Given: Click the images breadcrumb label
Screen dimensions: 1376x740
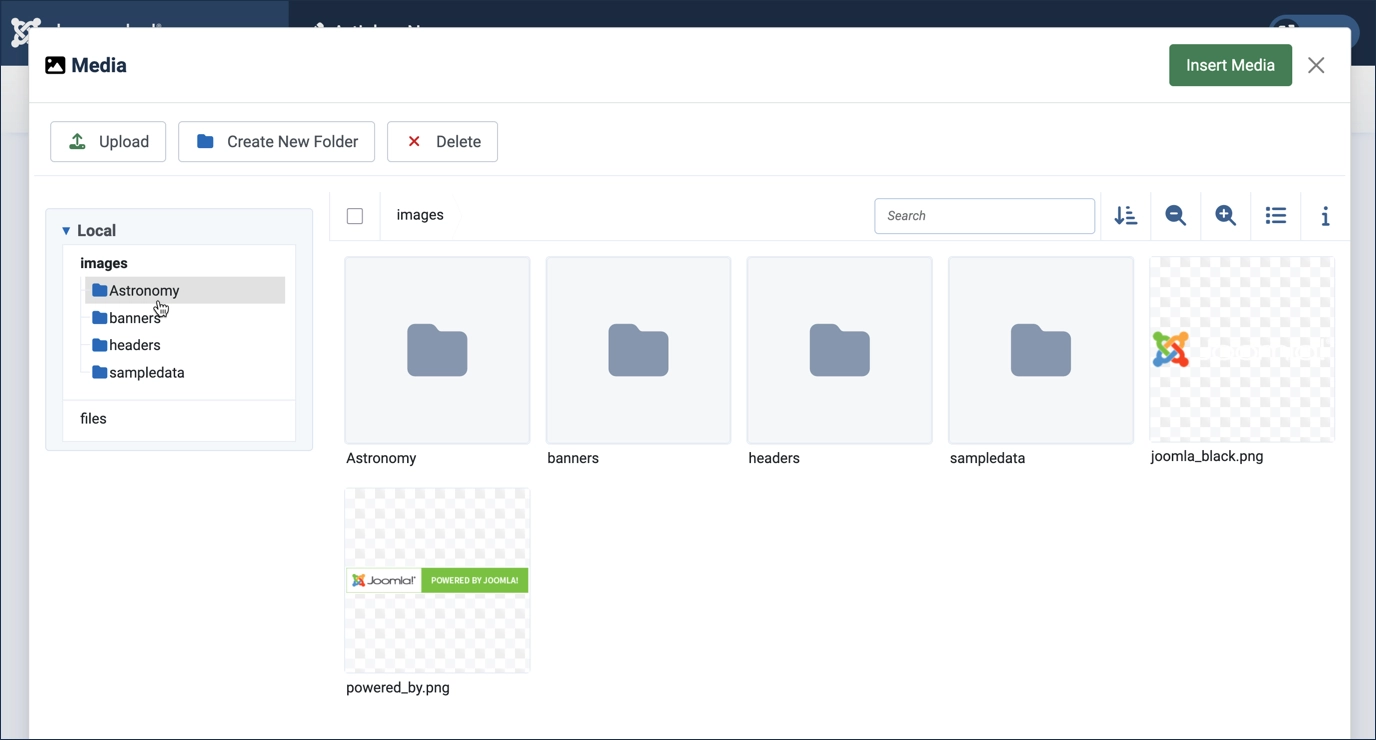Looking at the screenshot, I should point(420,214).
